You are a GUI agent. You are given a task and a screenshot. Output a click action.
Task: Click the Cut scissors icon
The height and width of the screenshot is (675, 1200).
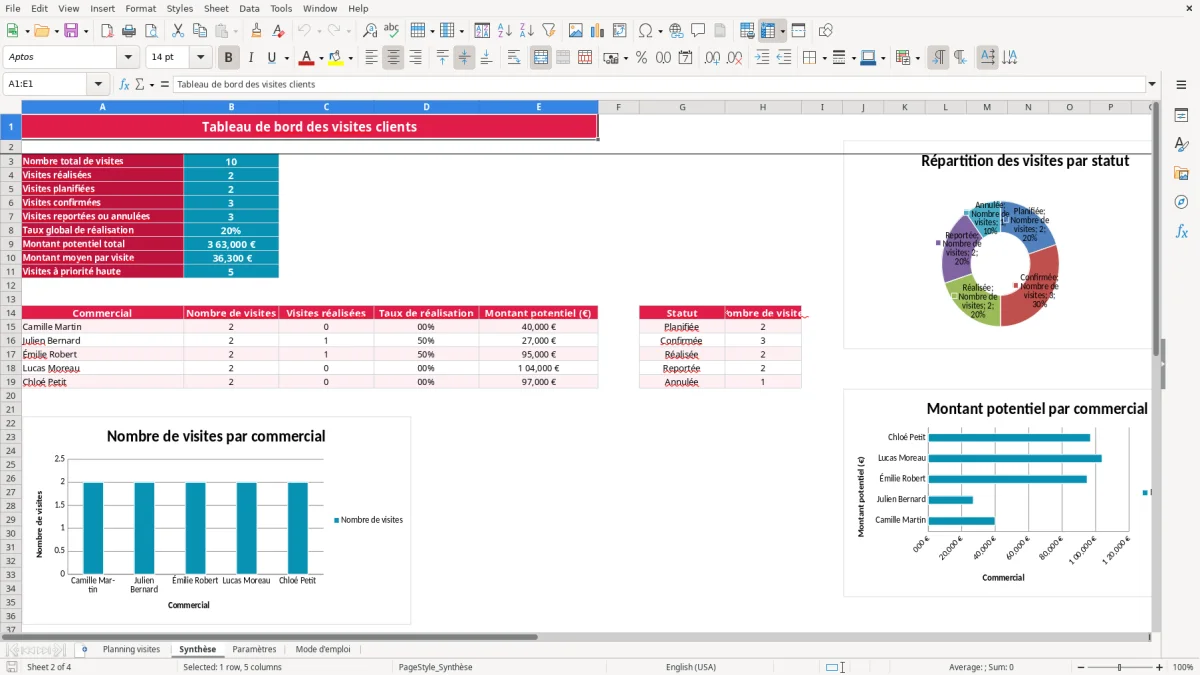[177, 31]
